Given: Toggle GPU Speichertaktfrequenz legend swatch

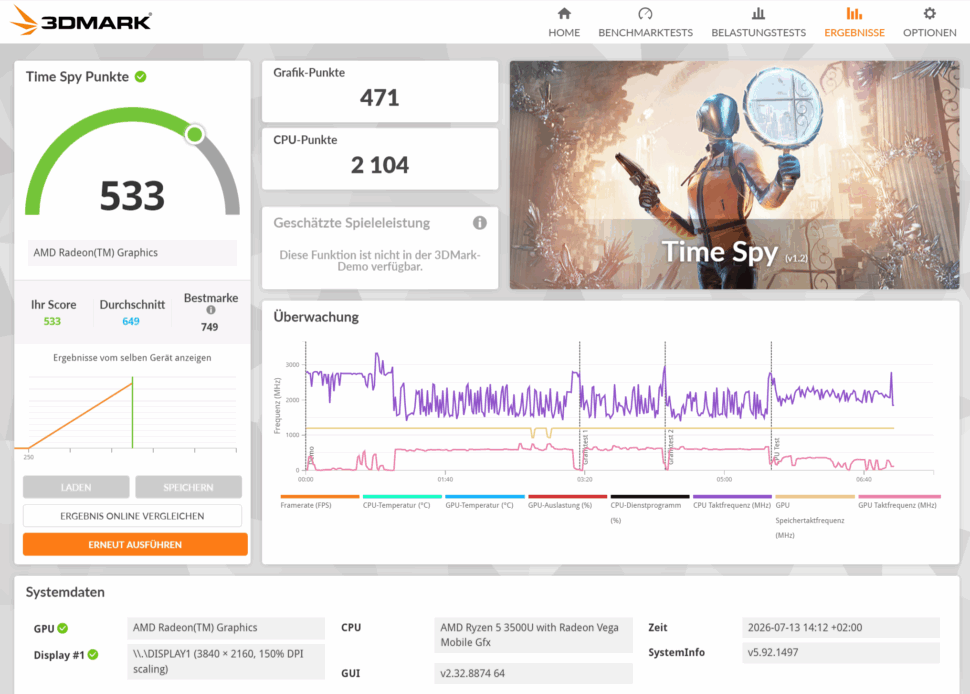Looking at the screenshot, I should pos(815,496).
